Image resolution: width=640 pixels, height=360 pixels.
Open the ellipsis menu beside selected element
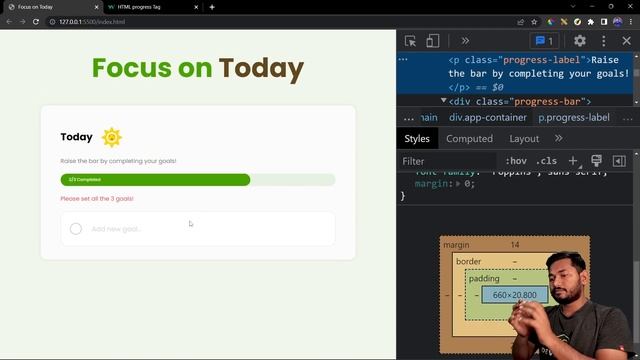[403, 60]
